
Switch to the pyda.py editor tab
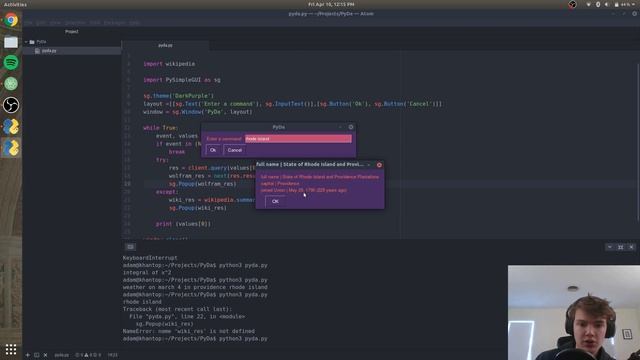tap(165, 45)
